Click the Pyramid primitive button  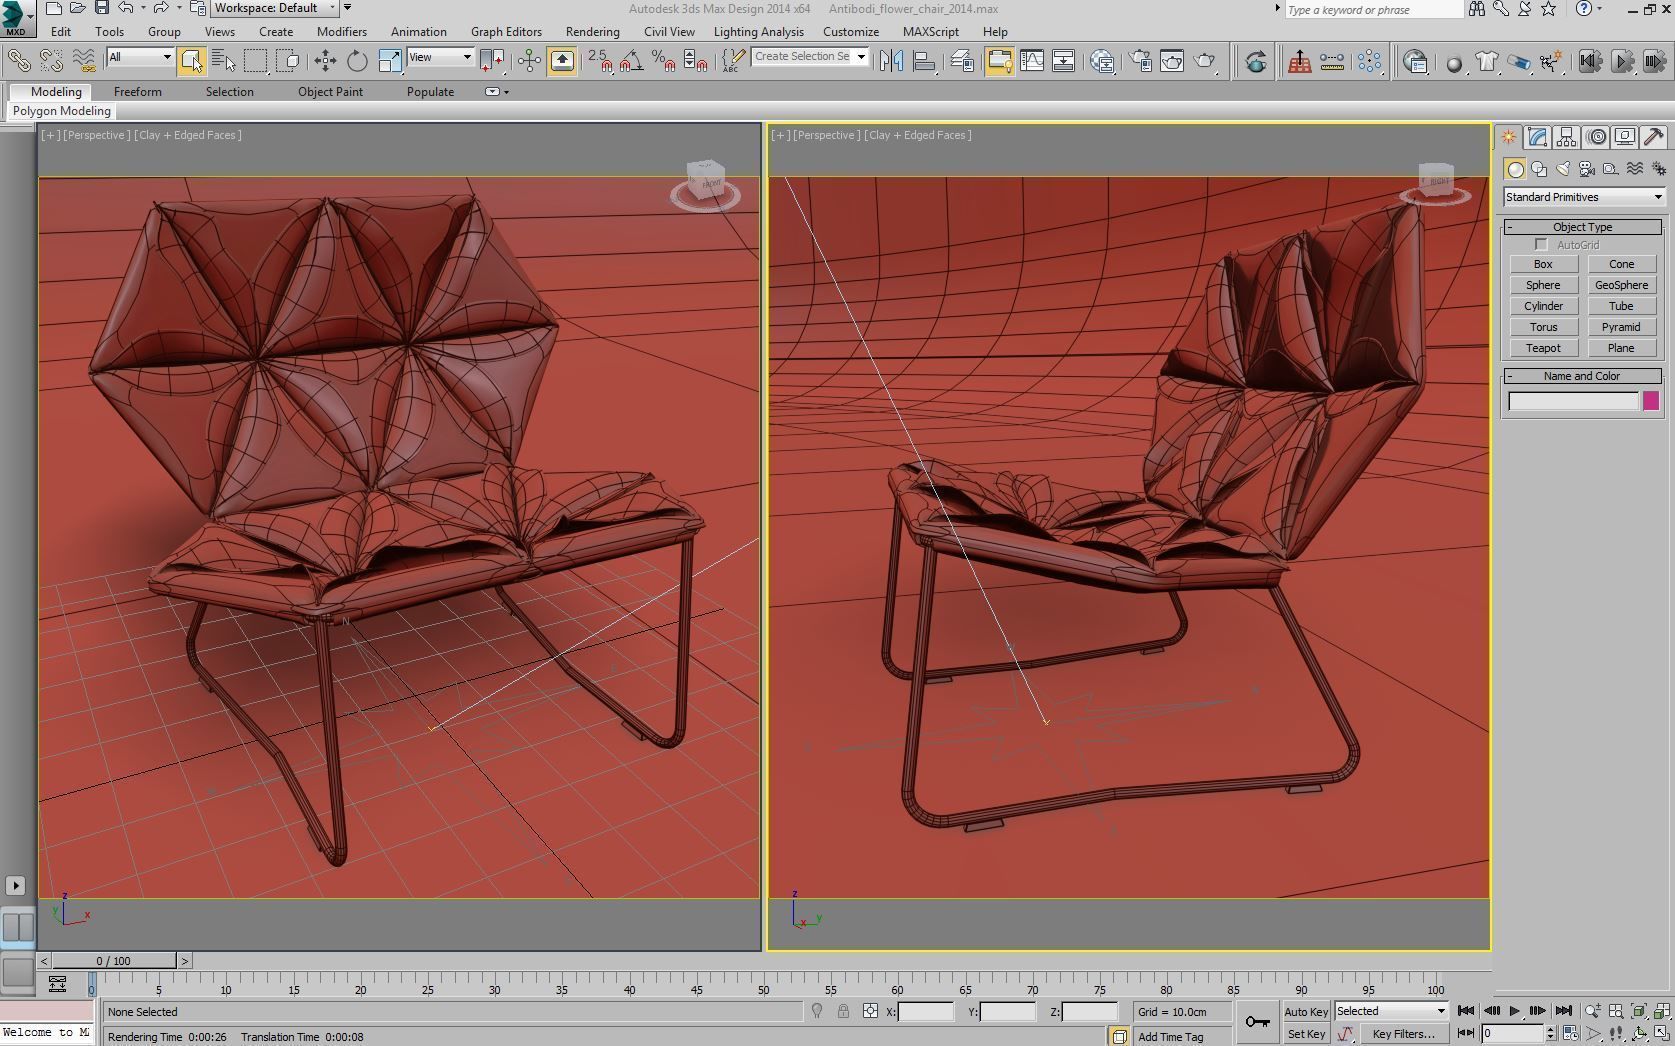coord(1621,327)
